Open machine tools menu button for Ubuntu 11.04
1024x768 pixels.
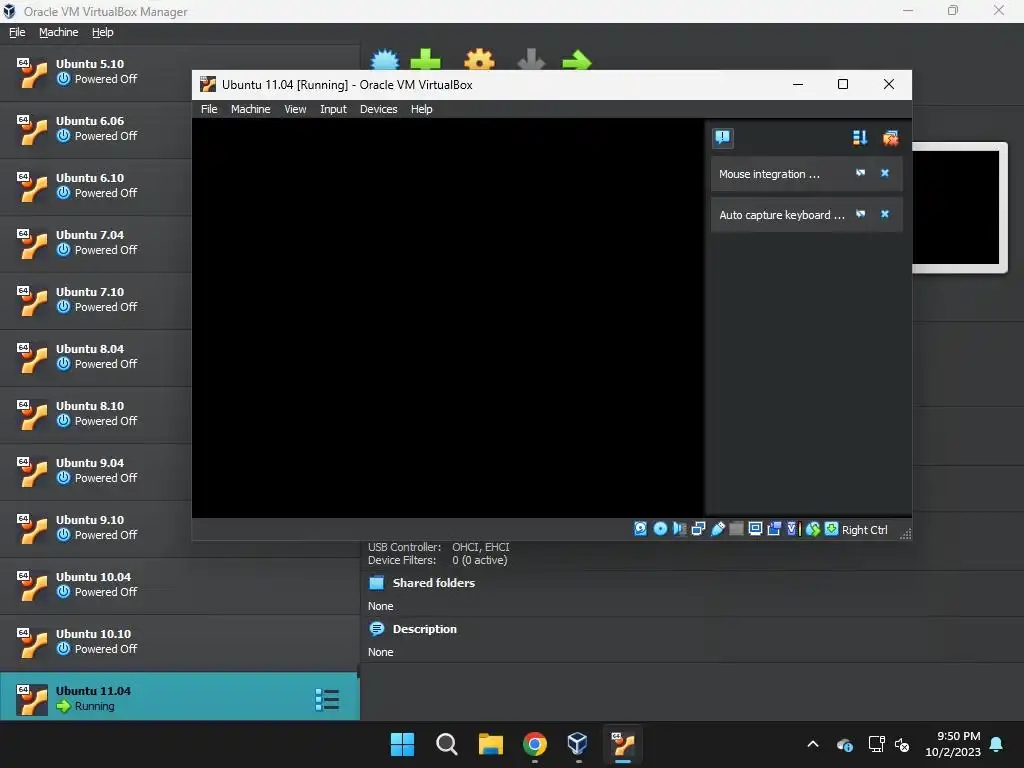coord(327,699)
